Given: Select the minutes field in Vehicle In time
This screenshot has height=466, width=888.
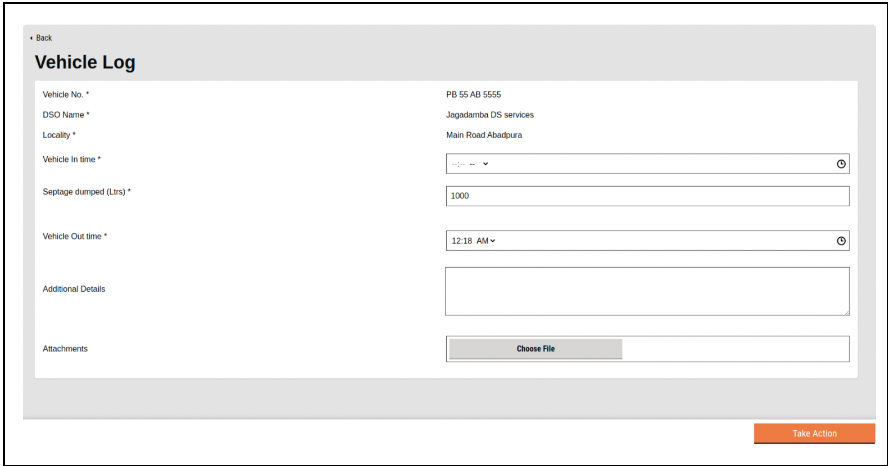Looking at the screenshot, I should point(462,164).
